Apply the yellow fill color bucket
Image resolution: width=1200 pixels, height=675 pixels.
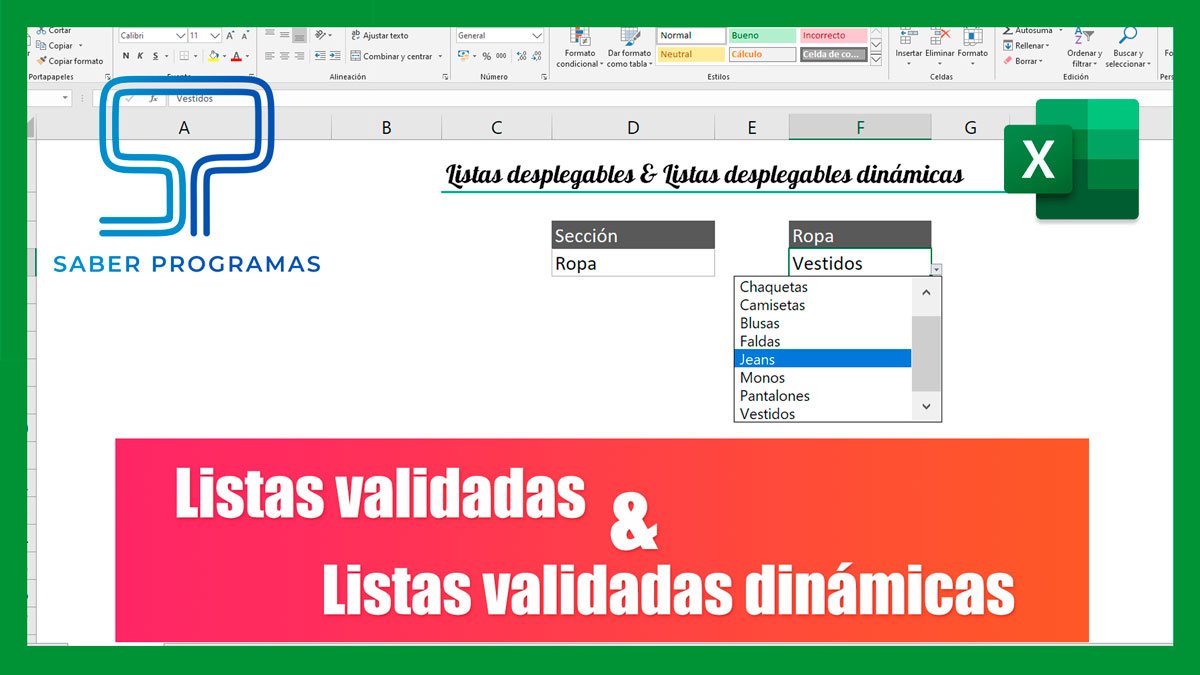(213, 56)
